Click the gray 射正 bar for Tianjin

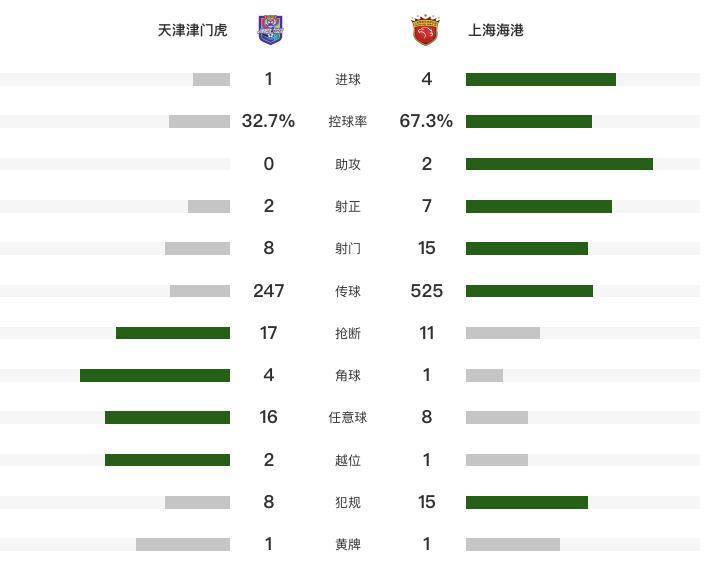point(209,206)
